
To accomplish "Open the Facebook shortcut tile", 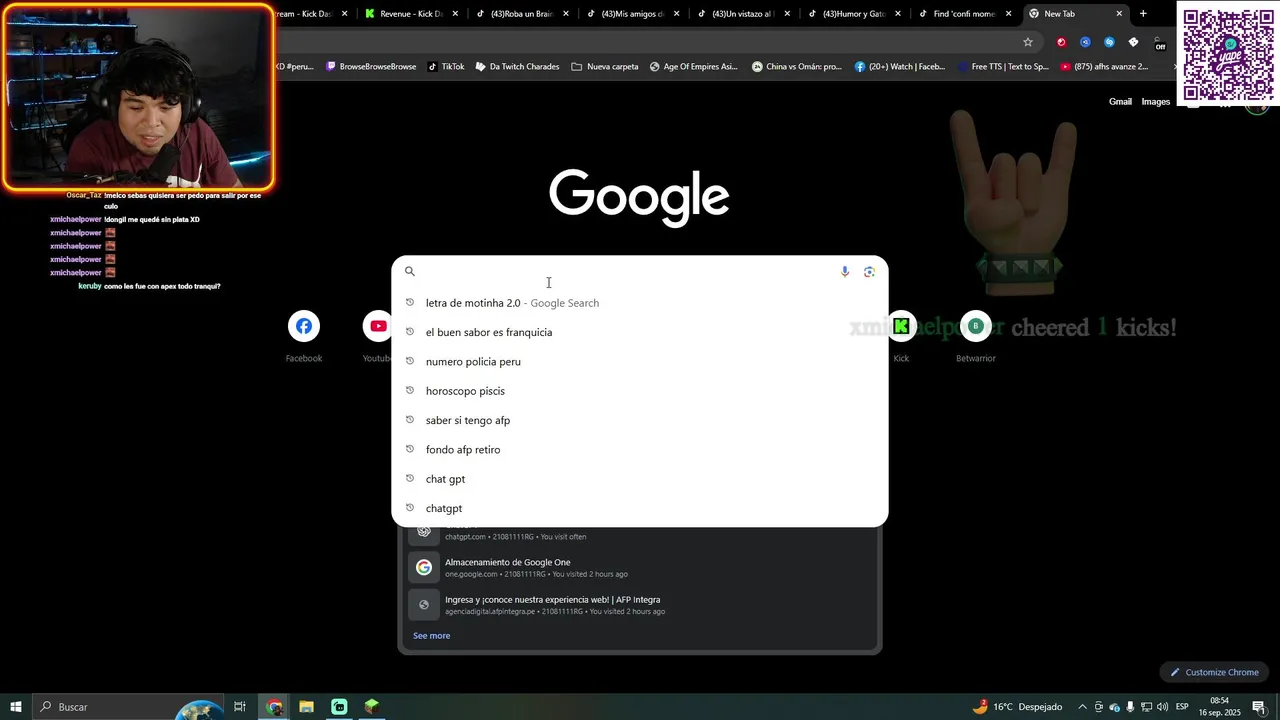I will [304, 336].
